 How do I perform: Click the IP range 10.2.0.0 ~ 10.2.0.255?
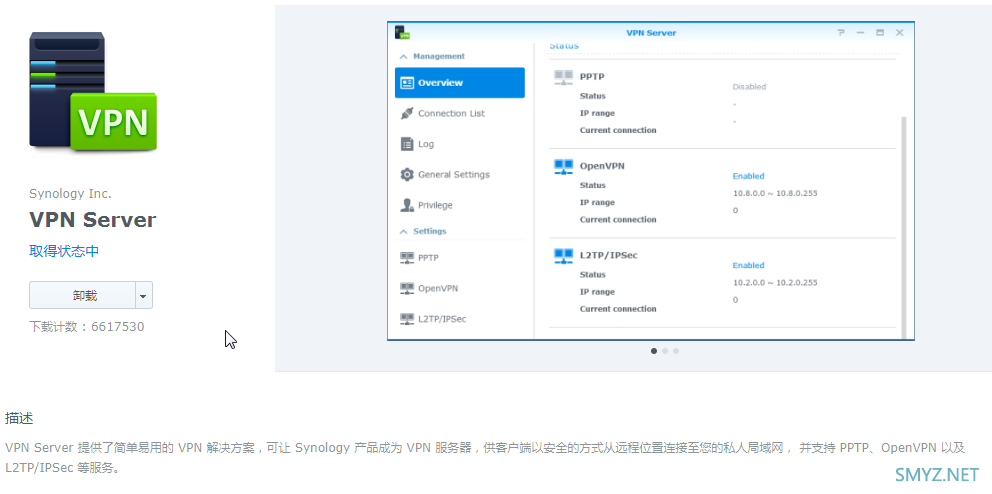coord(775,282)
